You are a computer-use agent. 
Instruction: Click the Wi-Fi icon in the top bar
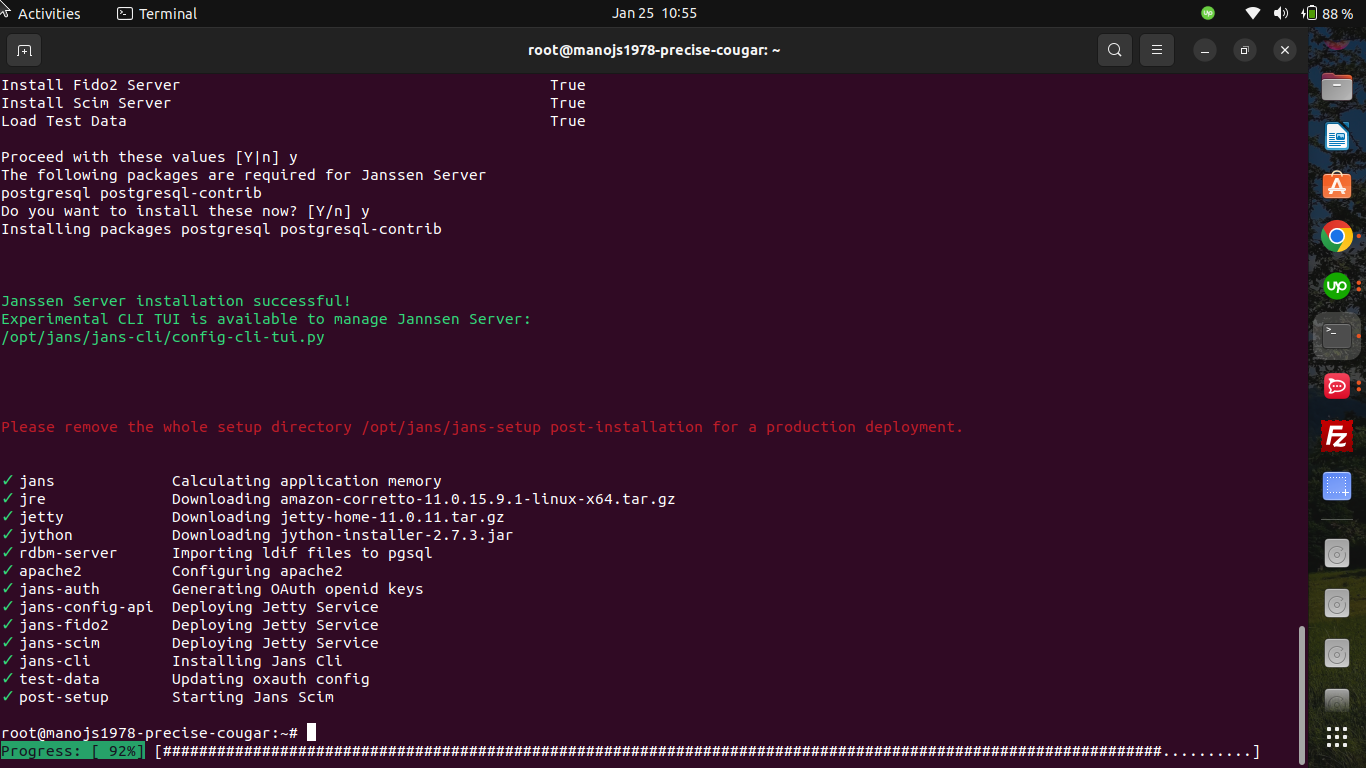click(x=1251, y=13)
